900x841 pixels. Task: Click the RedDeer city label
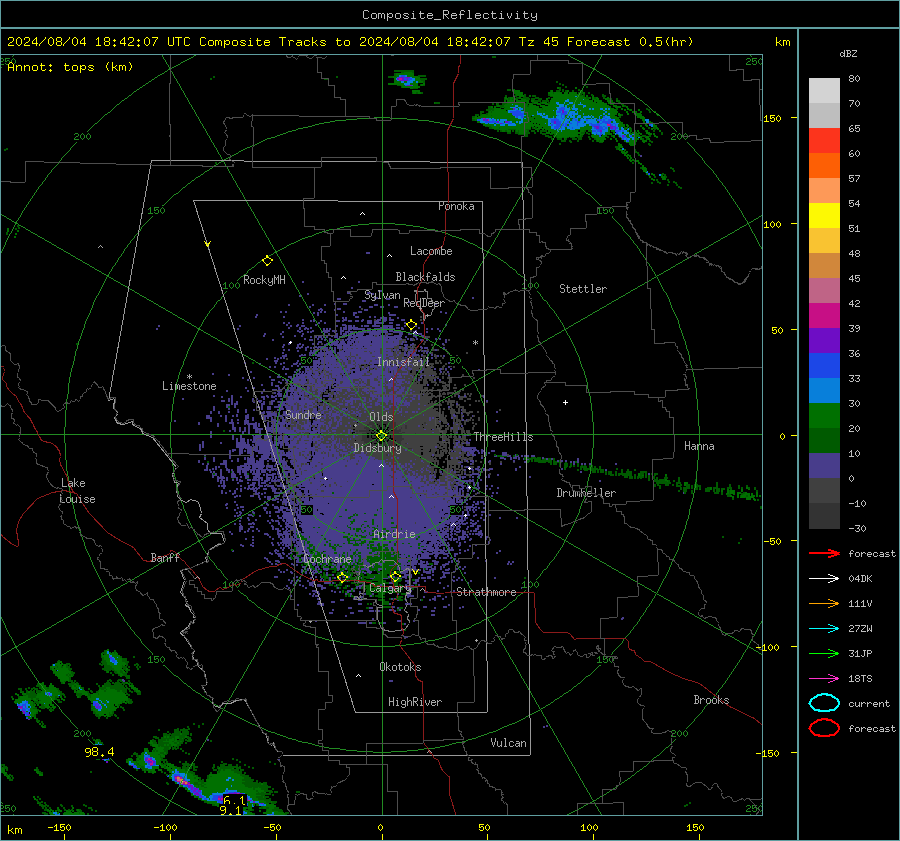tap(424, 303)
